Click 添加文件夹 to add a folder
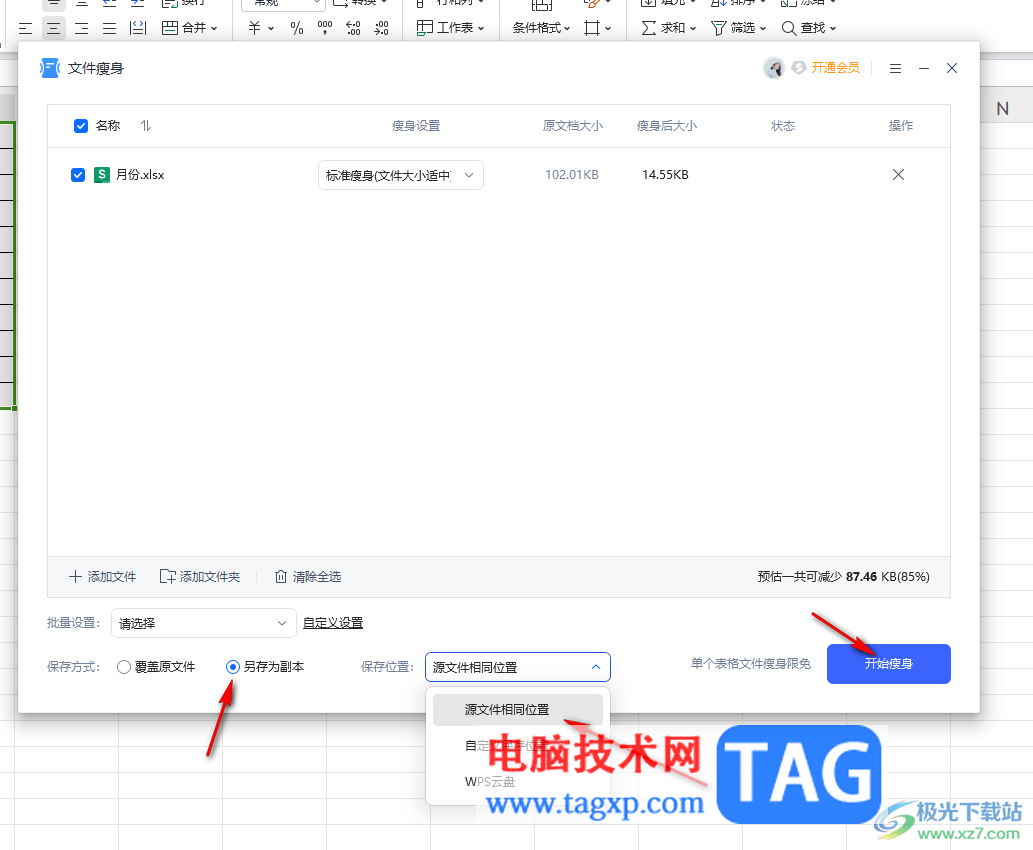The image size is (1033, 850). click(200, 577)
